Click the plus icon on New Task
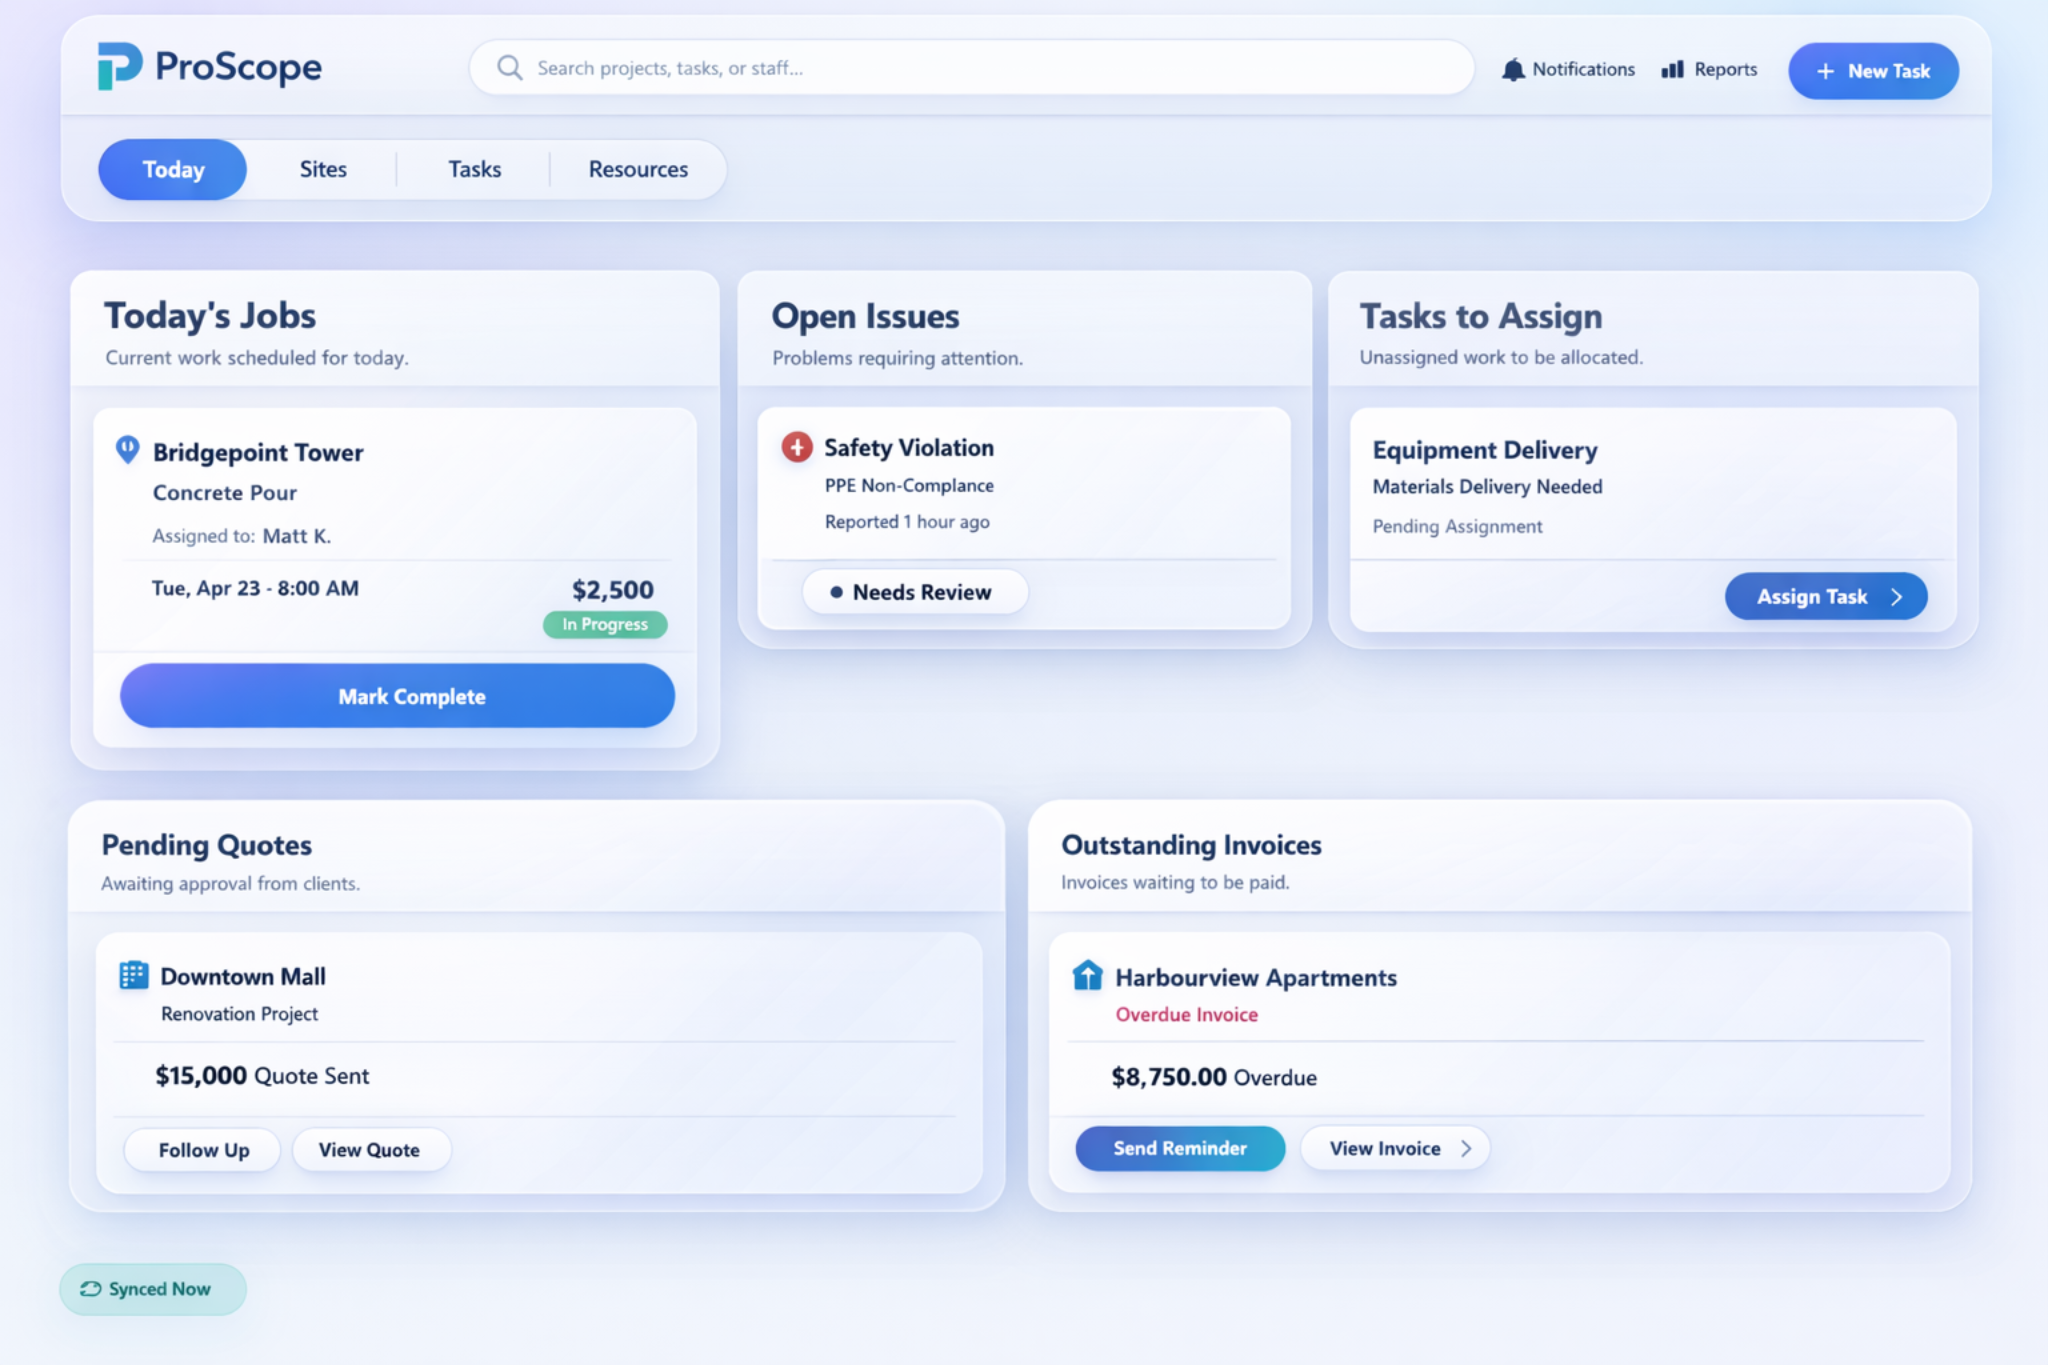Image resolution: width=2048 pixels, height=1365 pixels. point(1825,71)
